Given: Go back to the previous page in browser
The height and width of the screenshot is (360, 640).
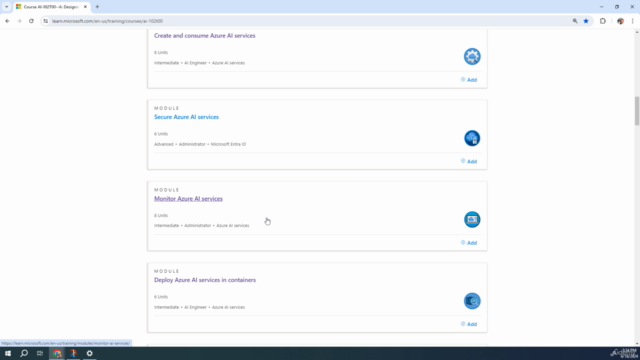Looking at the screenshot, I should click(x=7, y=21).
